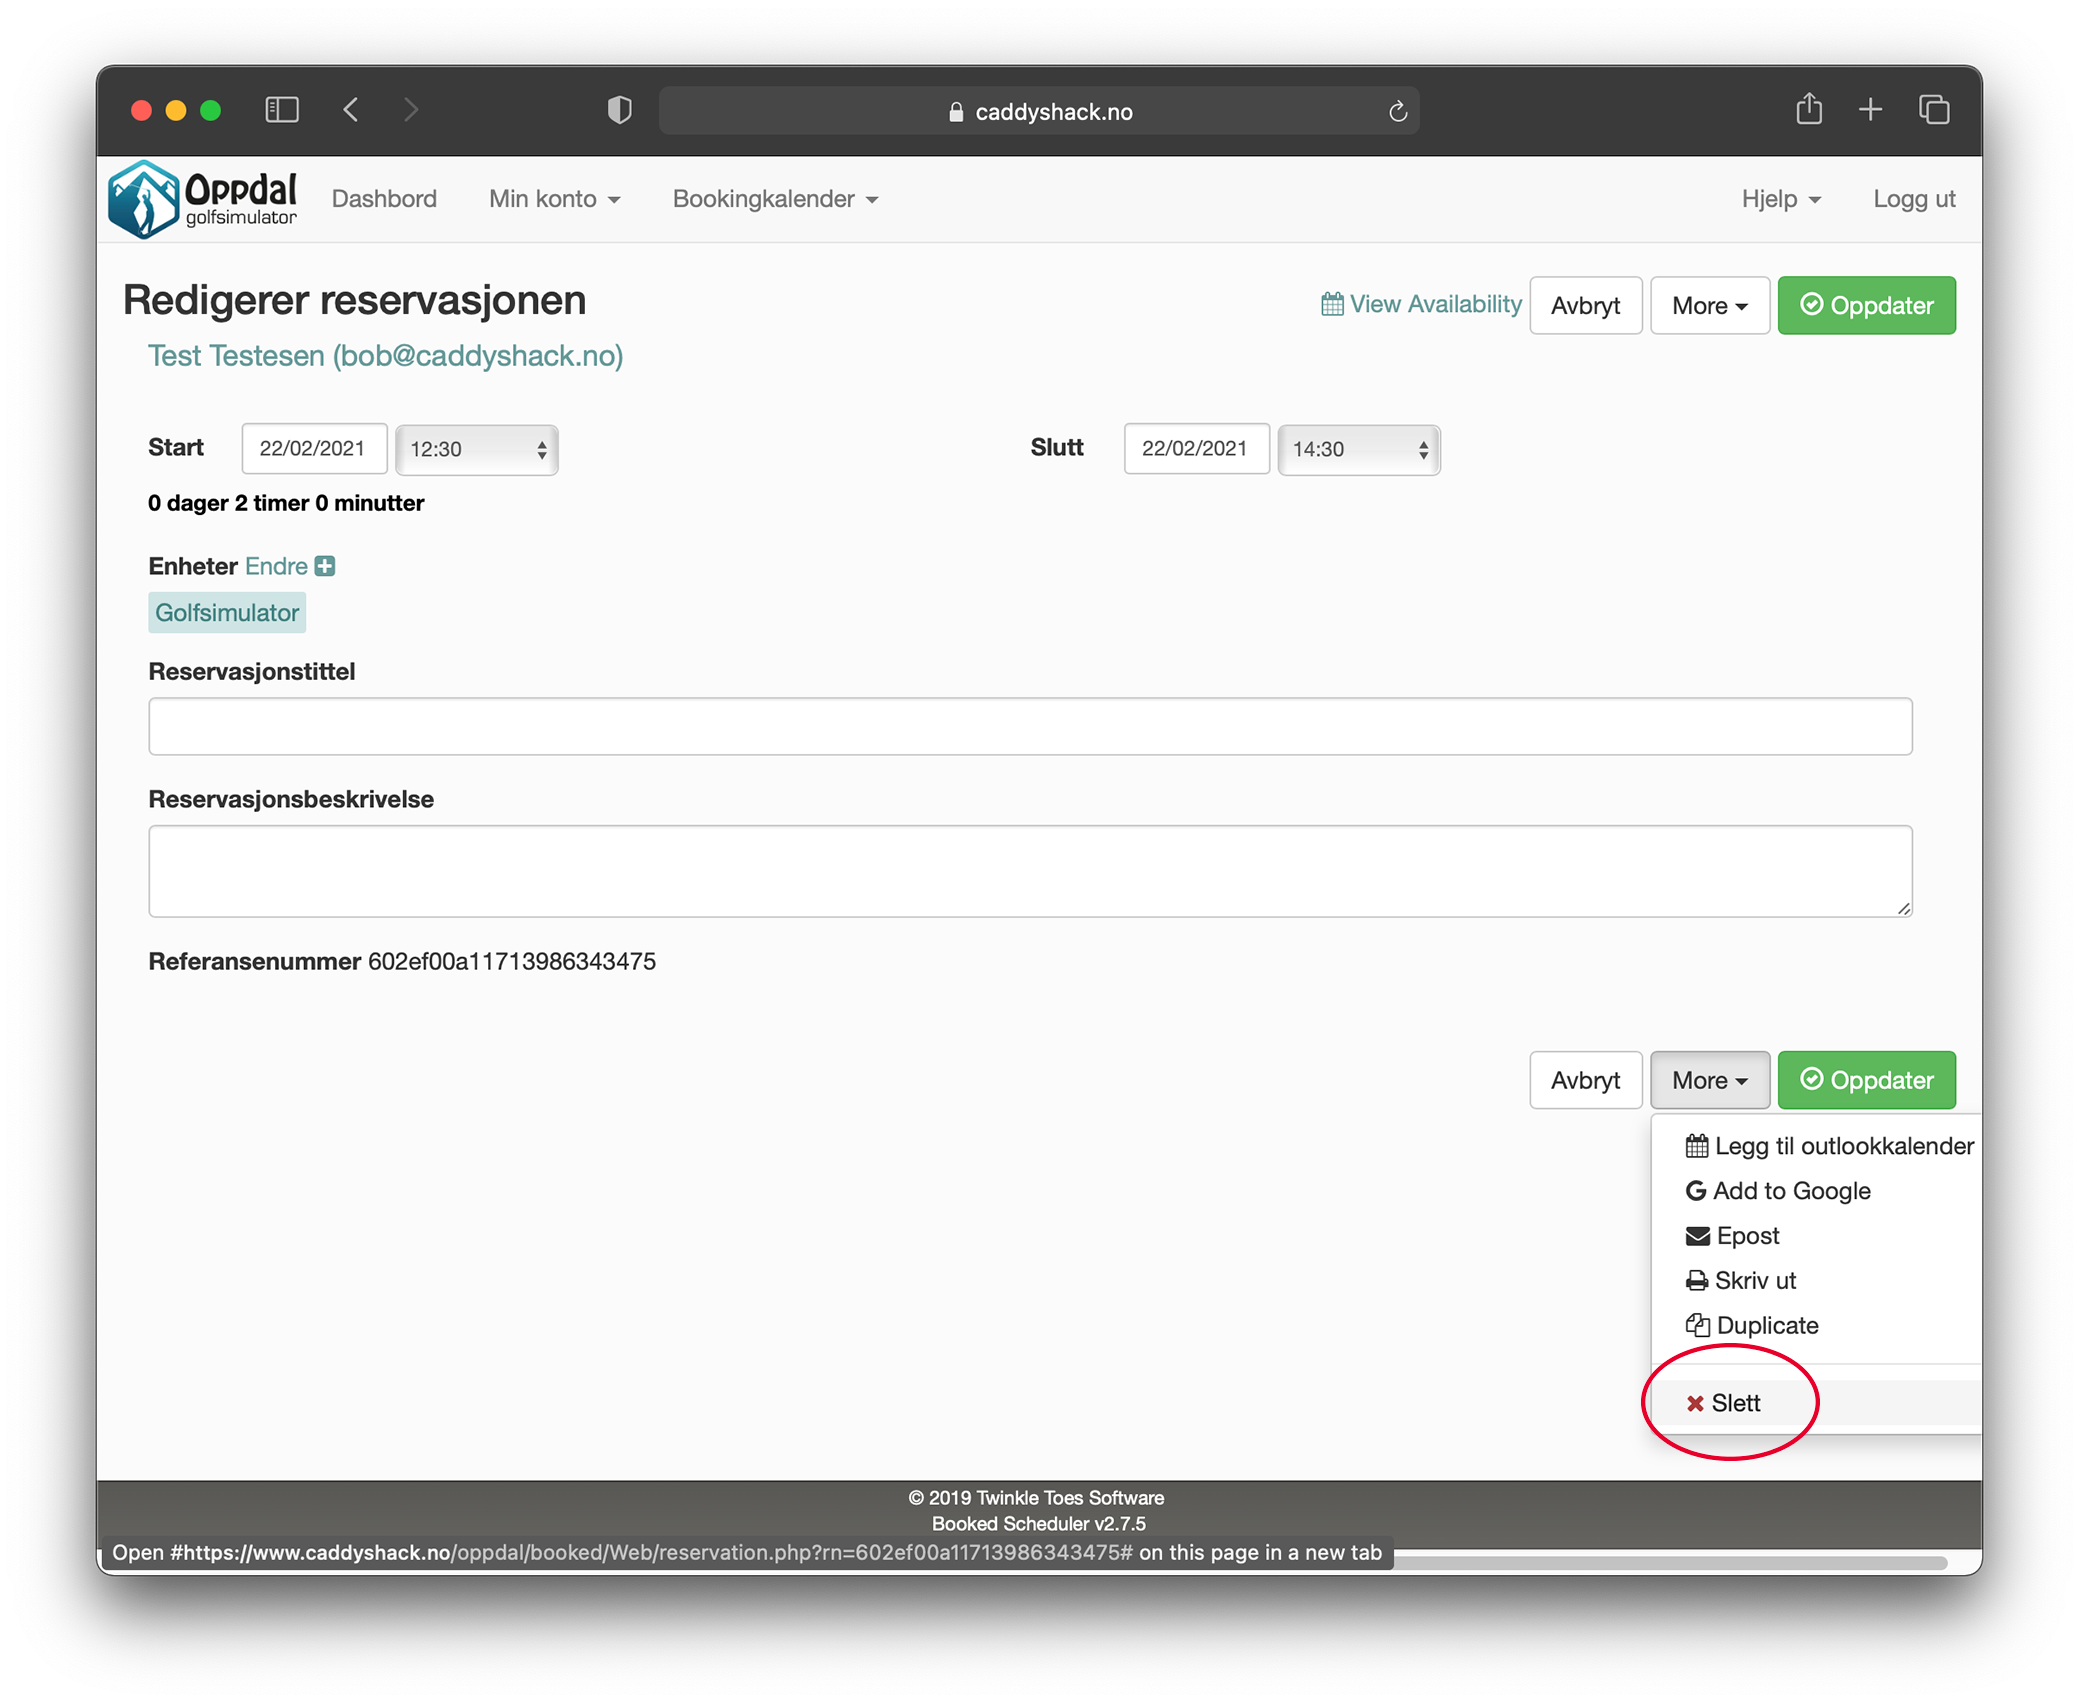
Task: Click the Safari sidebar toggle icon
Action: tap(281, 109)
